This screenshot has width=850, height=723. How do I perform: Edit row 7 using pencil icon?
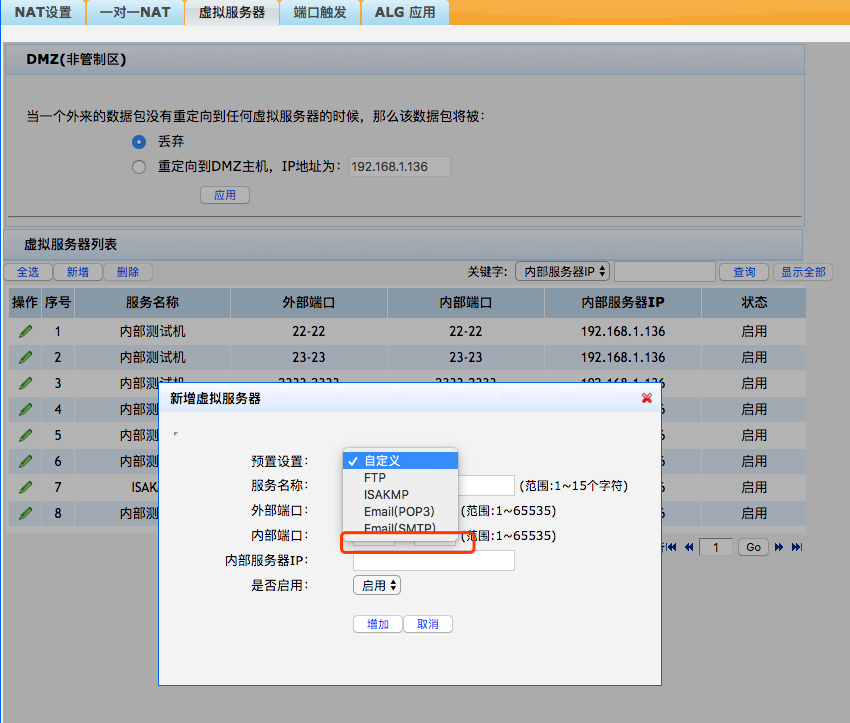25,487
